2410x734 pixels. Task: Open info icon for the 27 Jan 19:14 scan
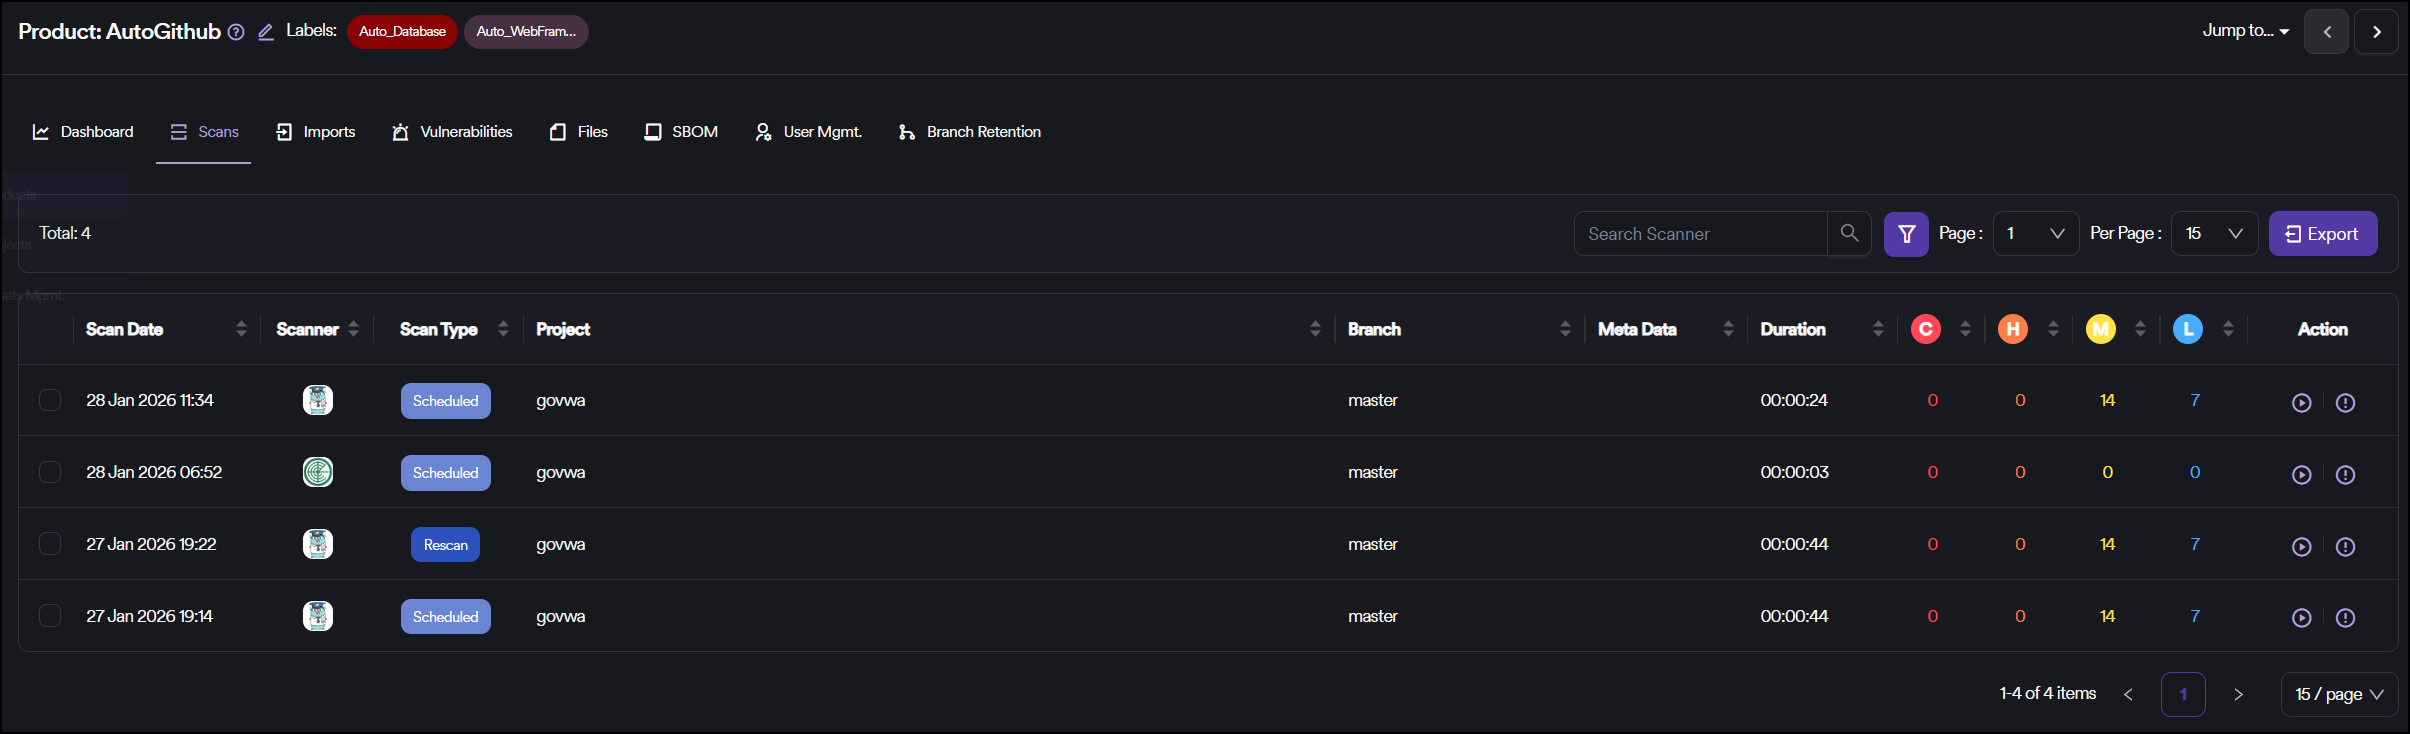(x=2345, y=618)
